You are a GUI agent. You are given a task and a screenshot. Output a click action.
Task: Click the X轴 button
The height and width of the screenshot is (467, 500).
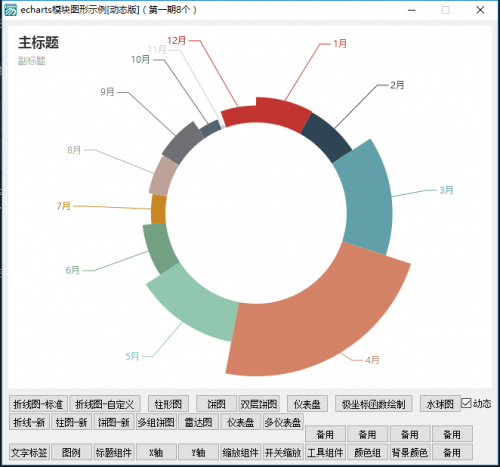(x=156, y=452)
